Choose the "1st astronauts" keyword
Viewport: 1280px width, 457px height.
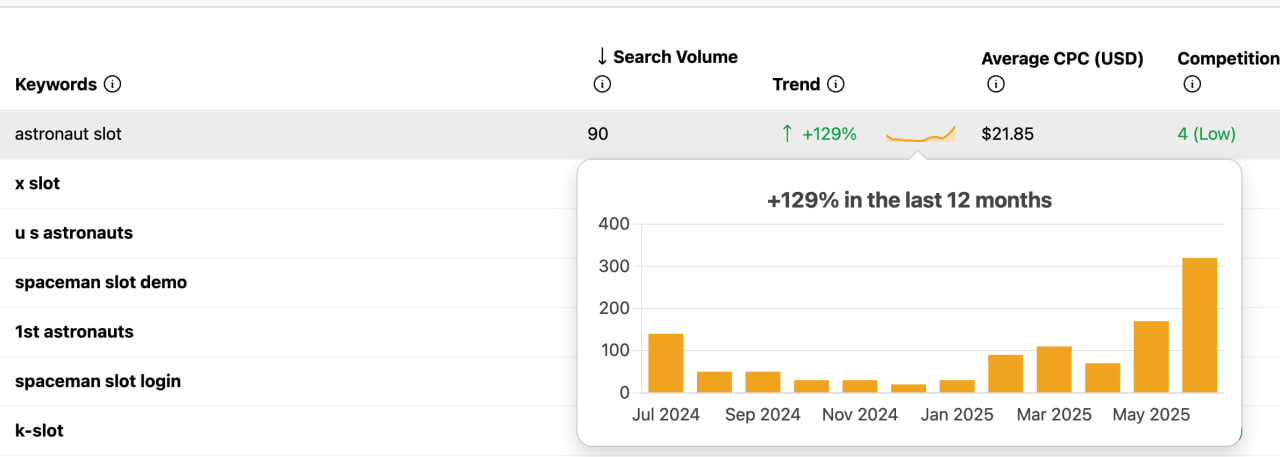pyautogui.click(x=74, y=332)
